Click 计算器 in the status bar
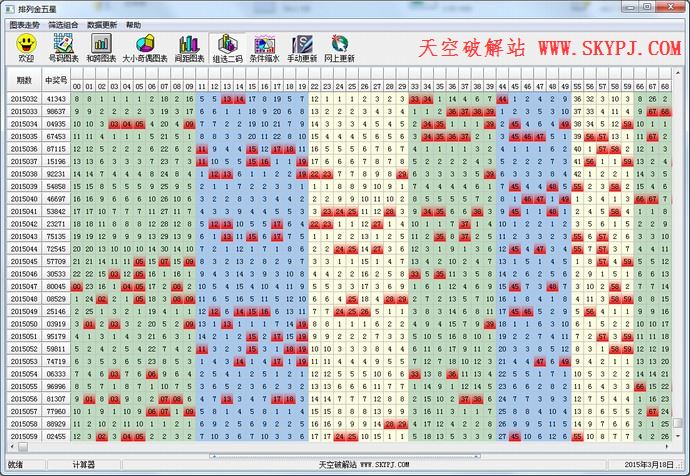The width and height of the screenshot is (690, 476). pyautogui.click(x=84, y=465)
